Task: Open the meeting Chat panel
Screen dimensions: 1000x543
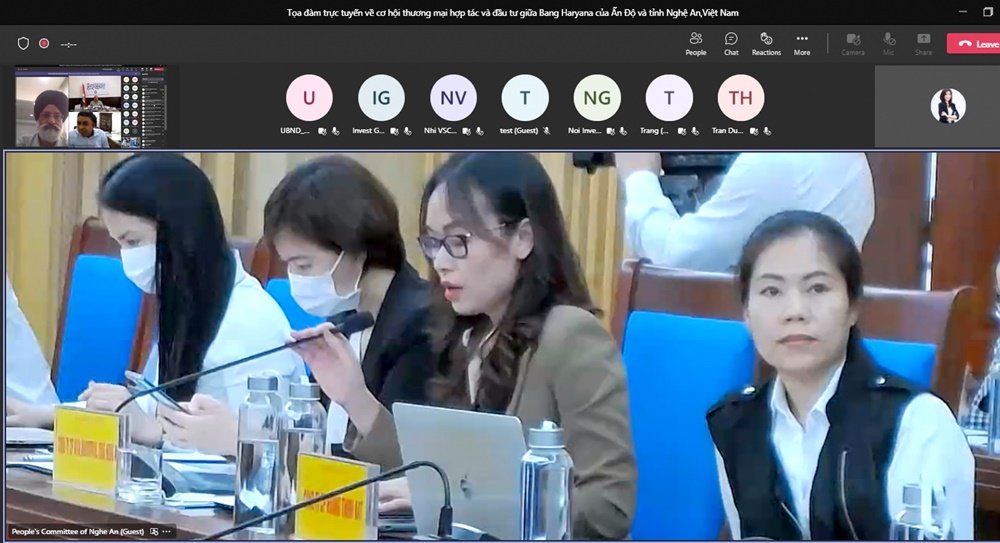Action: click(731, 43)
